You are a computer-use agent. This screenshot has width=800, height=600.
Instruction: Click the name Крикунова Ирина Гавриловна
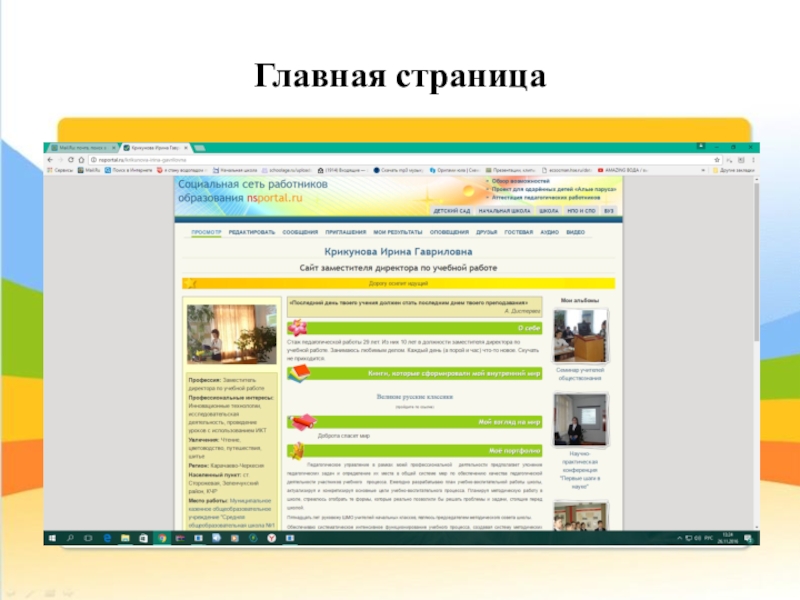pos(398,252)
